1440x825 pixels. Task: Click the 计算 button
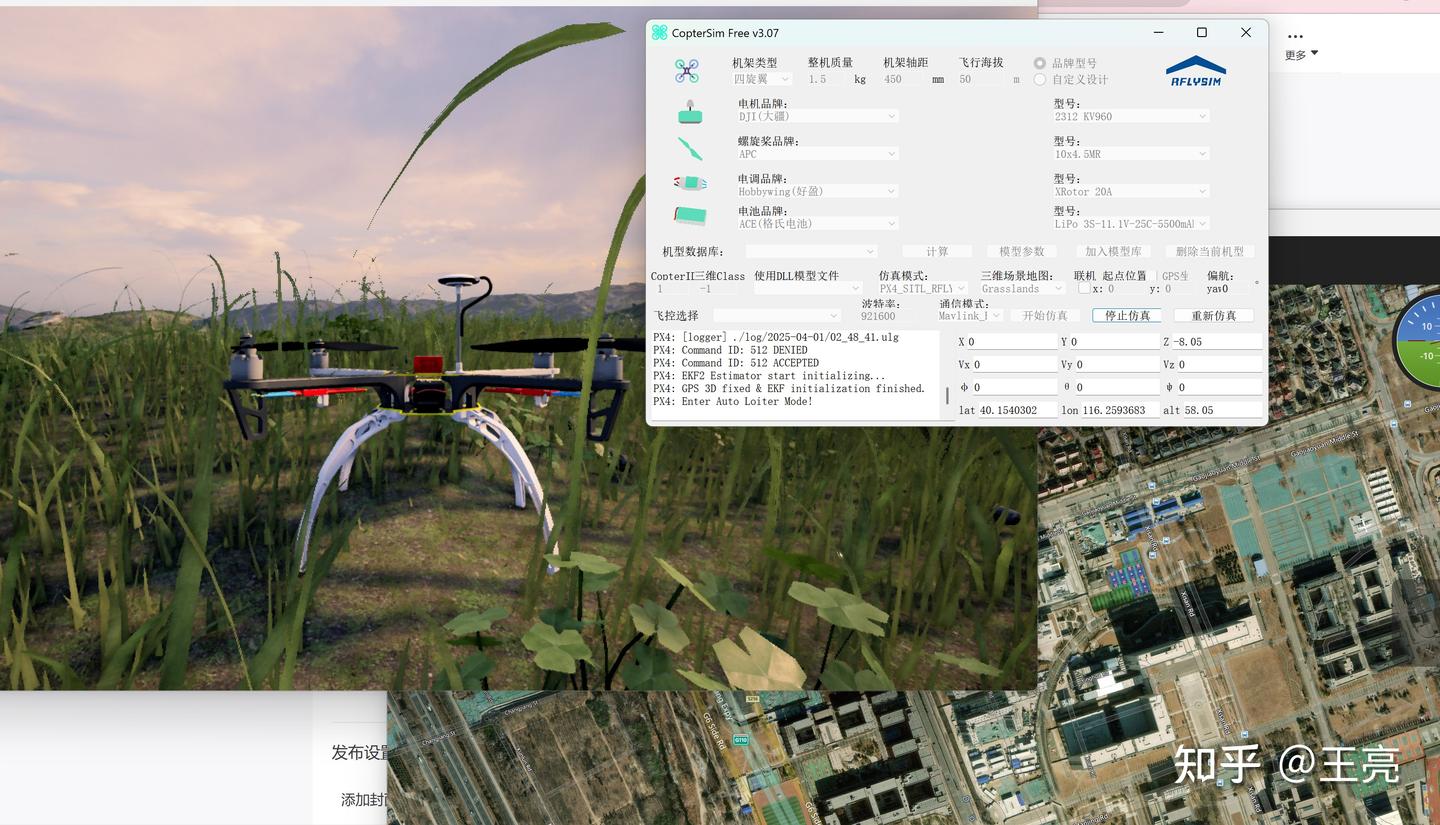(936, 251)
